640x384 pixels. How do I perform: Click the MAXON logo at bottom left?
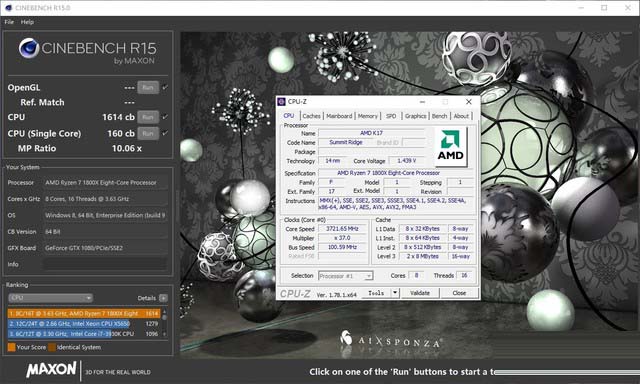click(x=51, y=370)
